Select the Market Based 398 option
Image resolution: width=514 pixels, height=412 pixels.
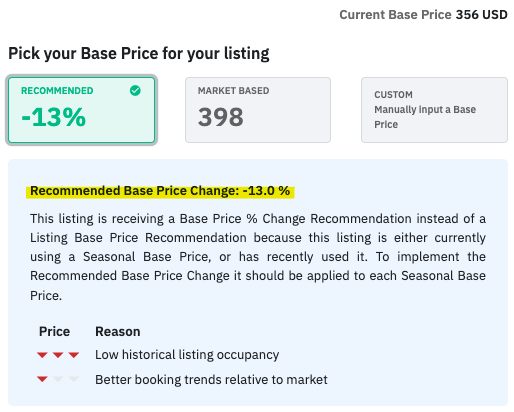click(258, 110)
